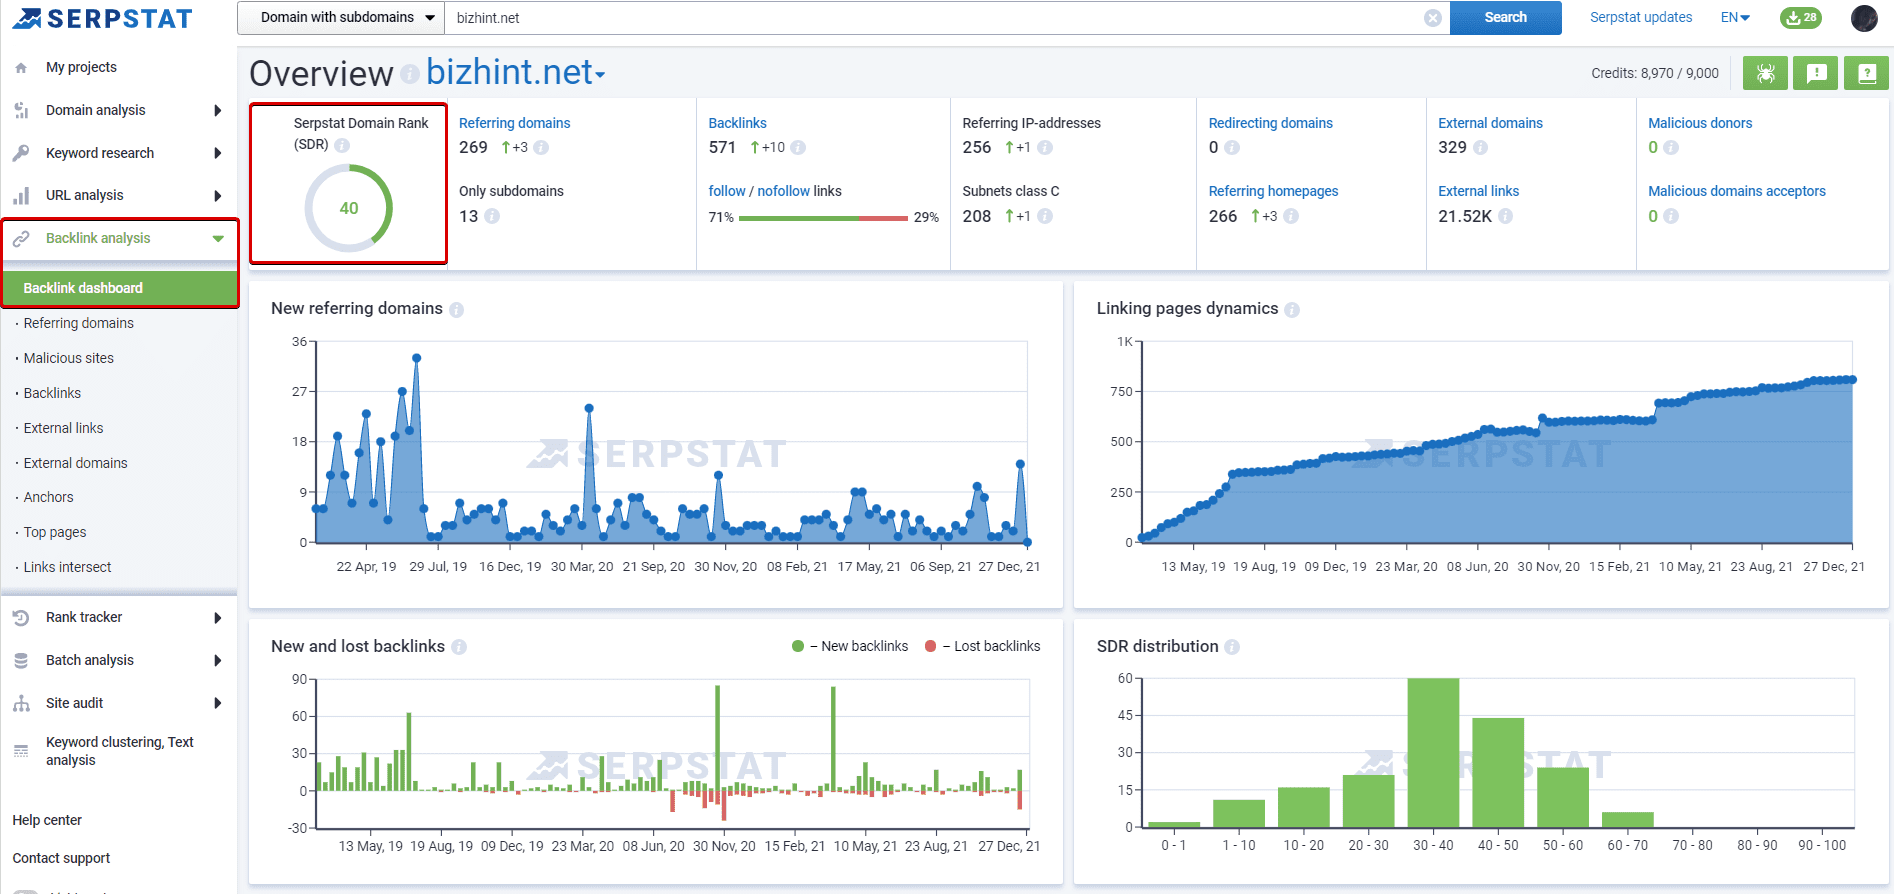The height and width of the screenshot is (894, 1894).
Task: Click the Keyword research key icon
Action: [21, 153]
